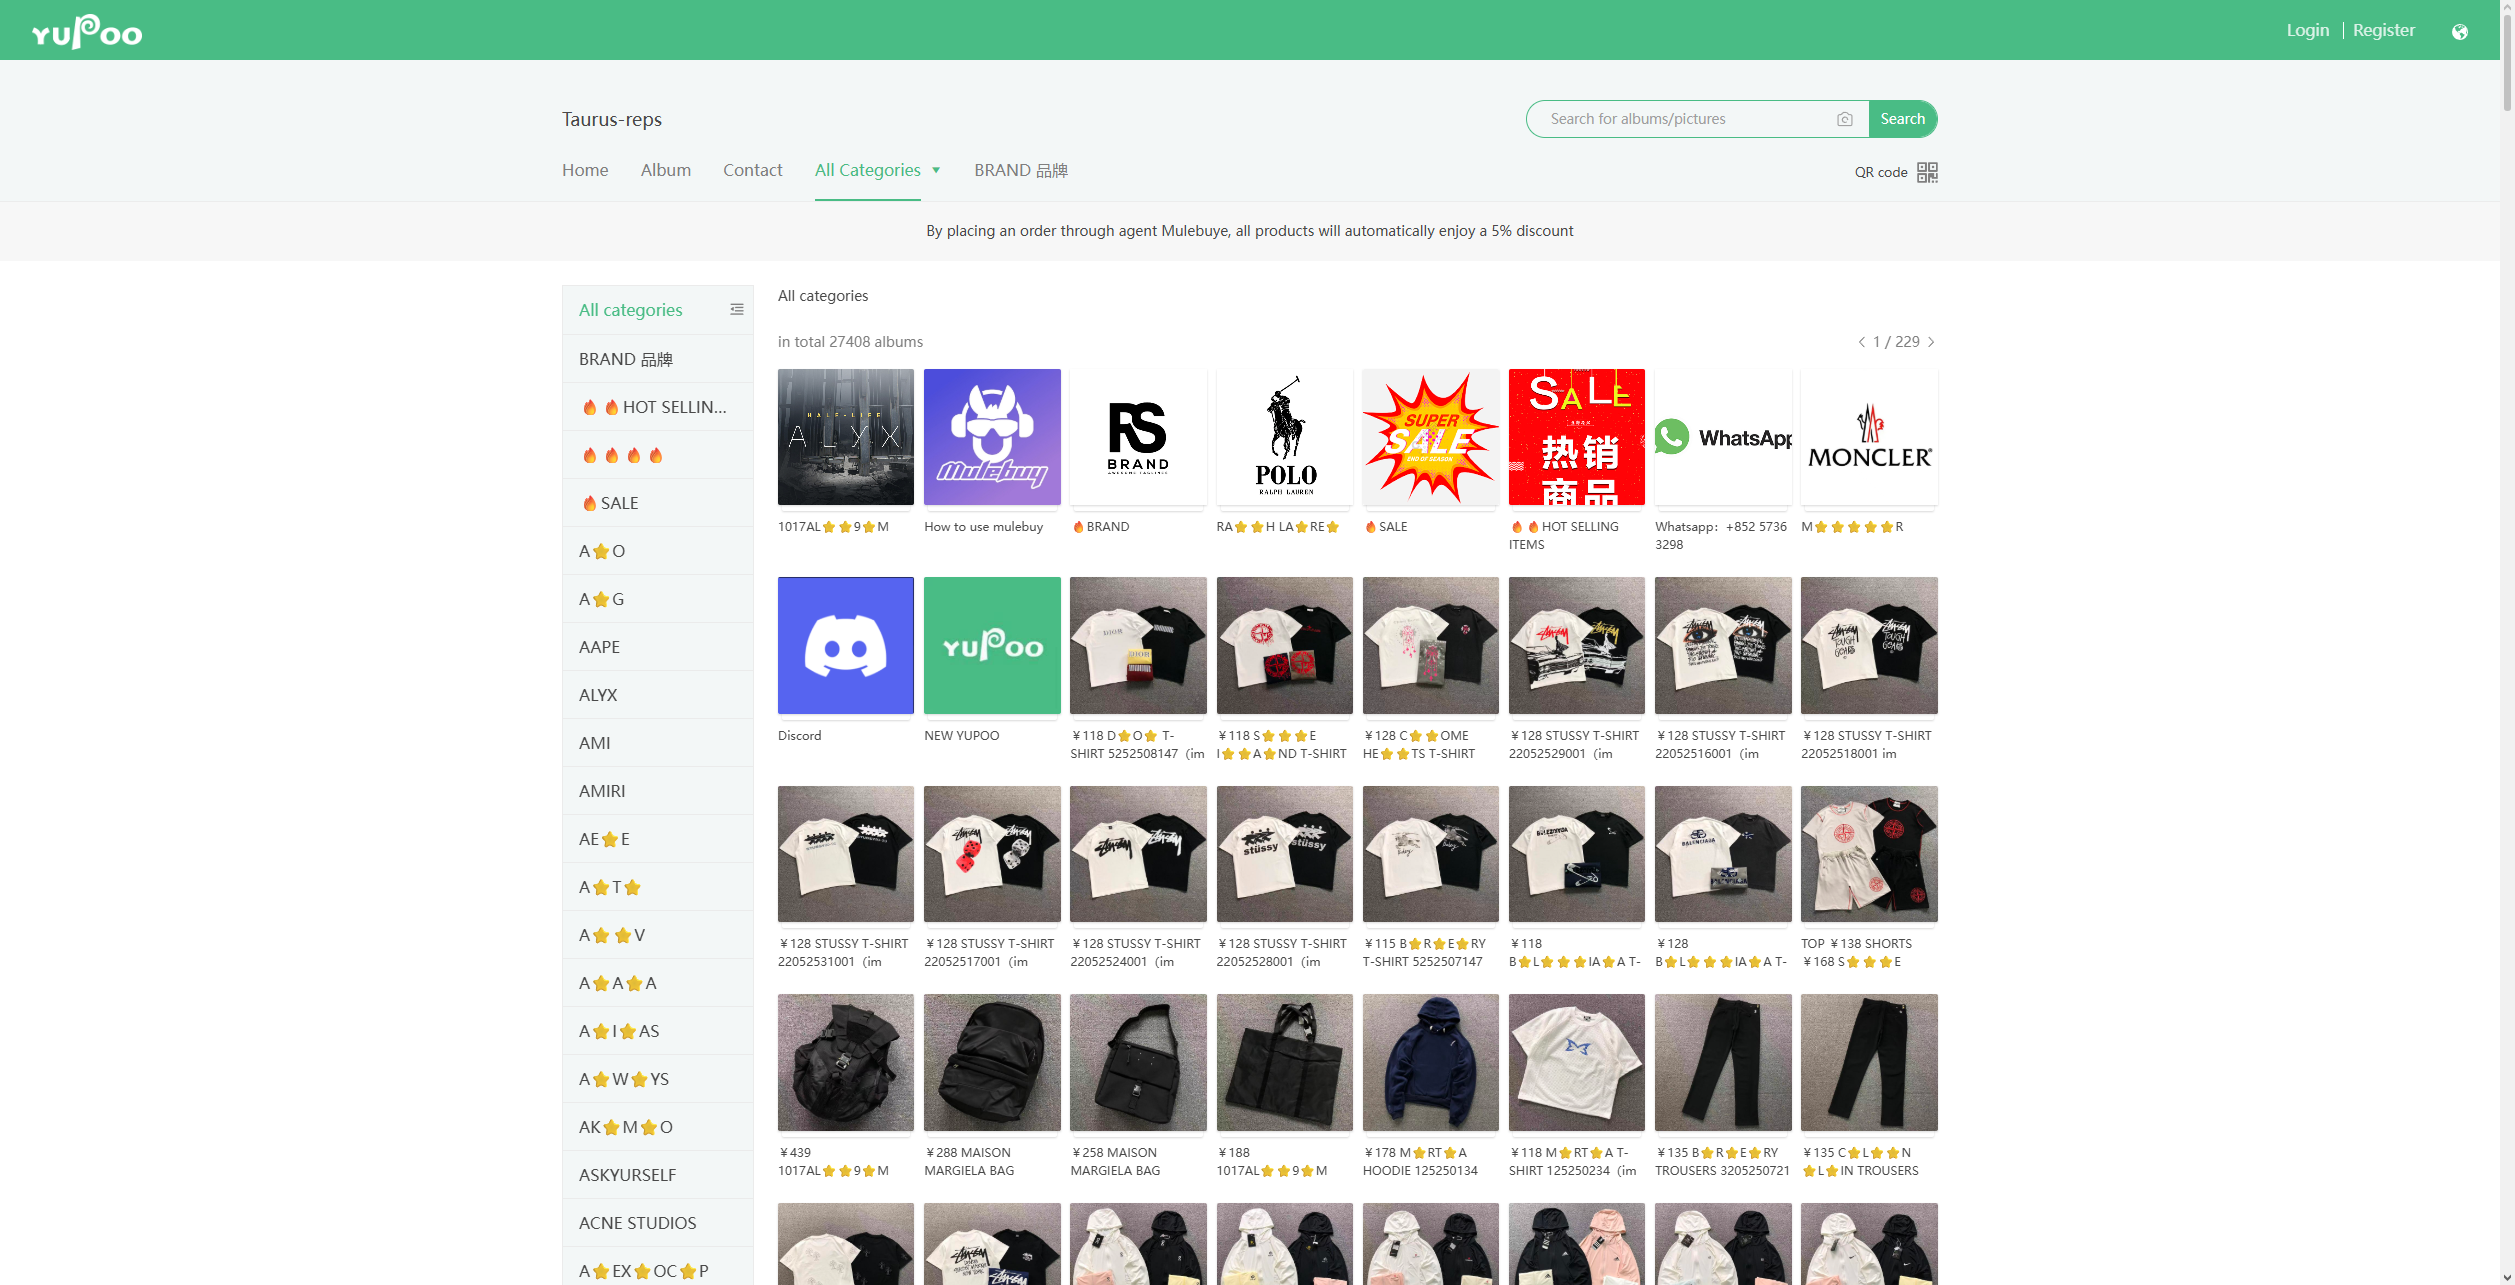Click the camera image search icon

point(1845,119)
